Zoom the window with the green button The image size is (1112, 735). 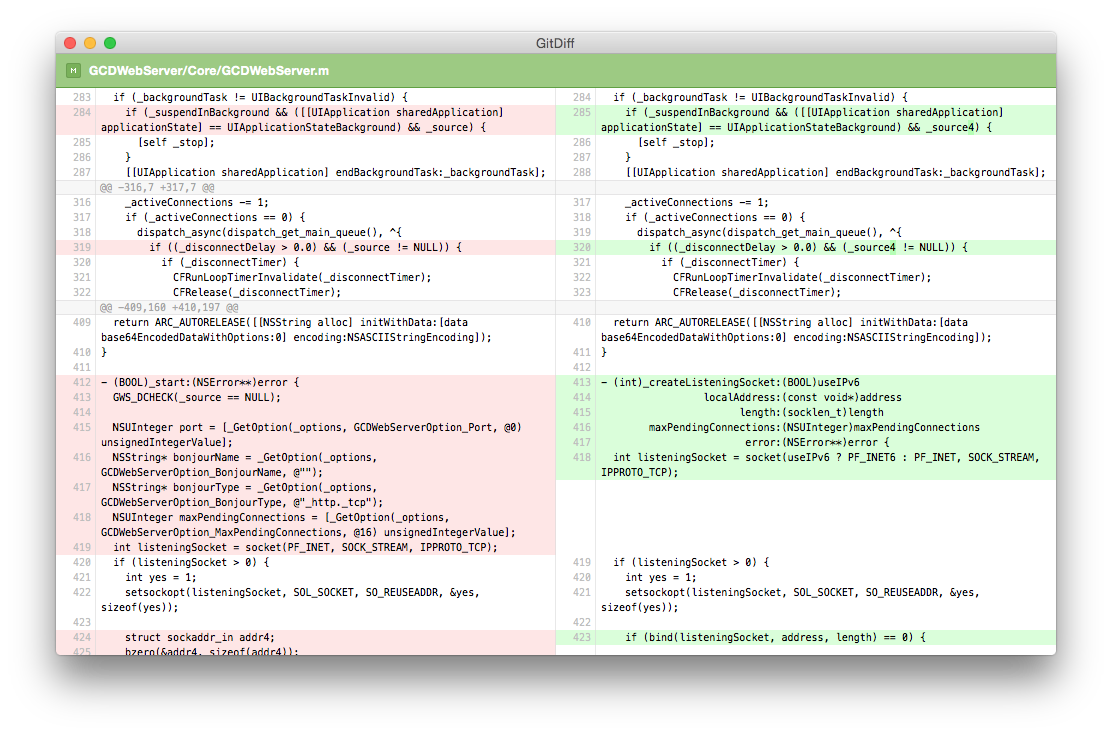[110, 43]
